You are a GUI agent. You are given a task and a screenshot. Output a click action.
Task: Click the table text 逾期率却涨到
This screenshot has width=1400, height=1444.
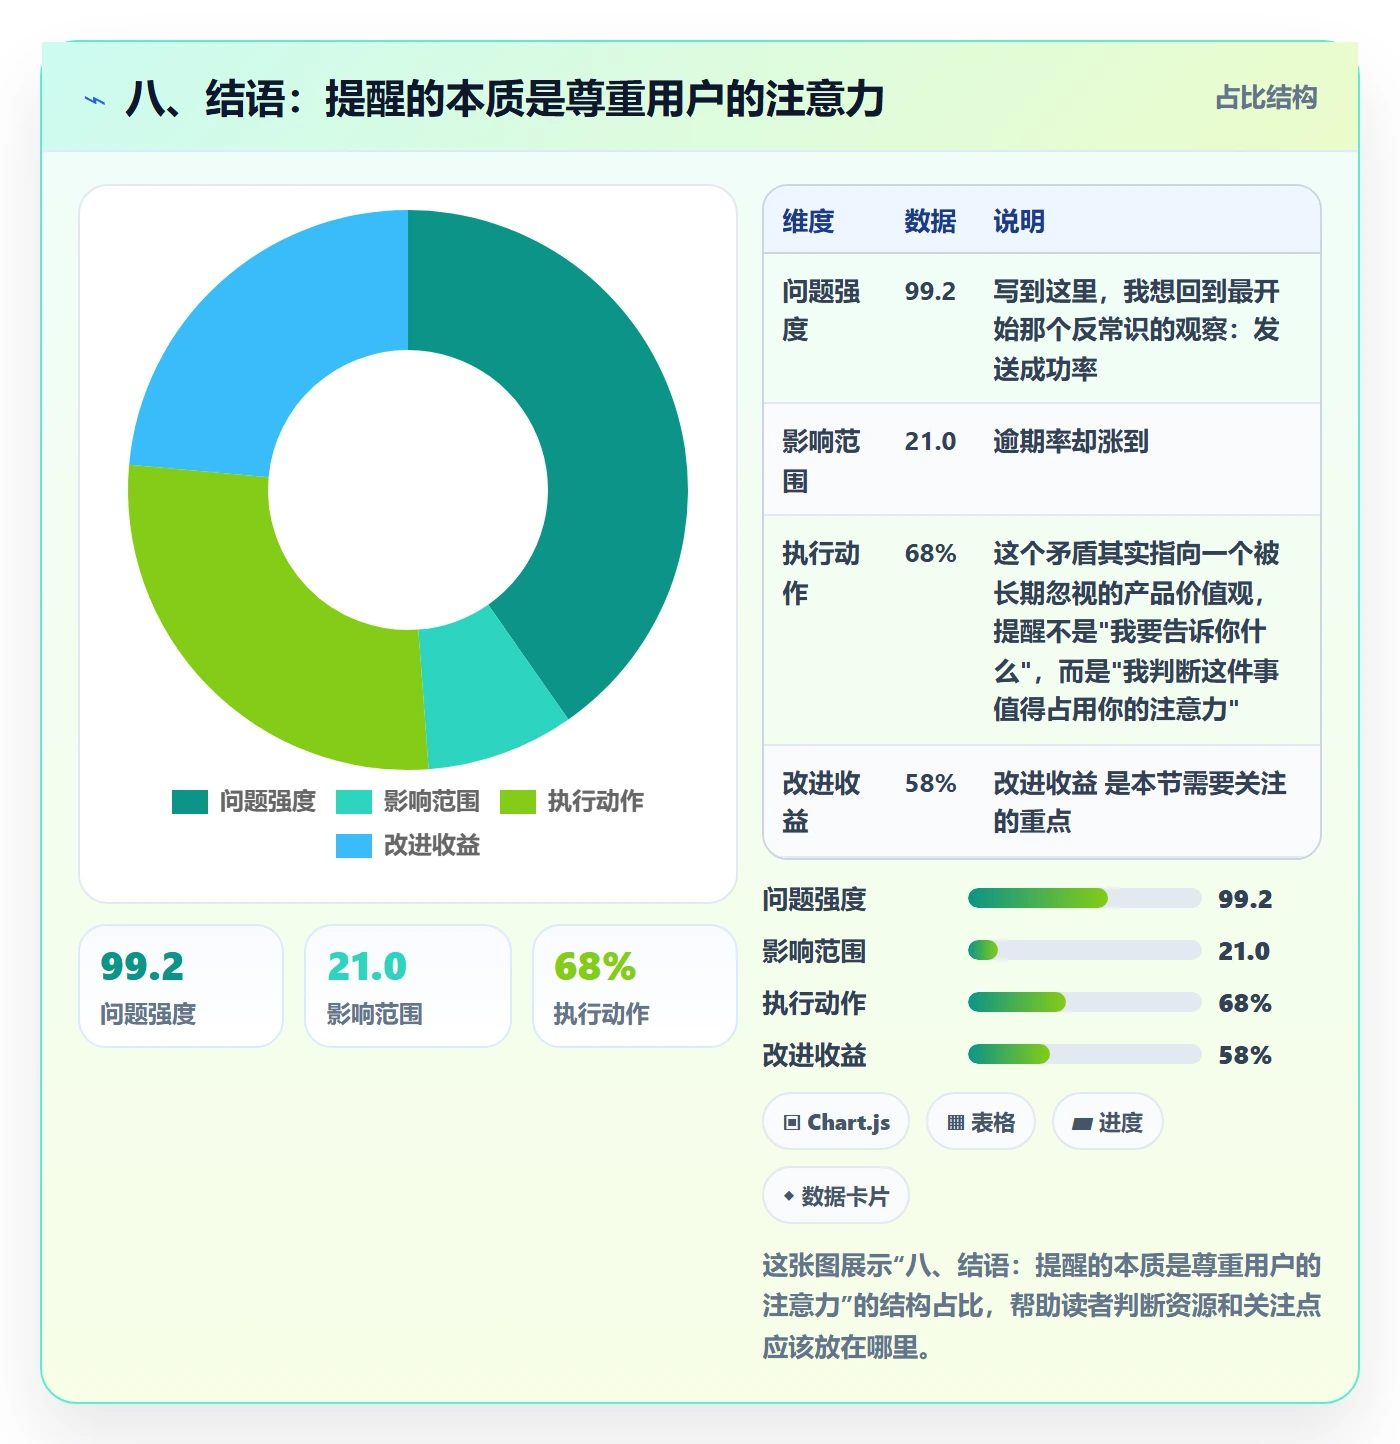(x=1071, y=441)
